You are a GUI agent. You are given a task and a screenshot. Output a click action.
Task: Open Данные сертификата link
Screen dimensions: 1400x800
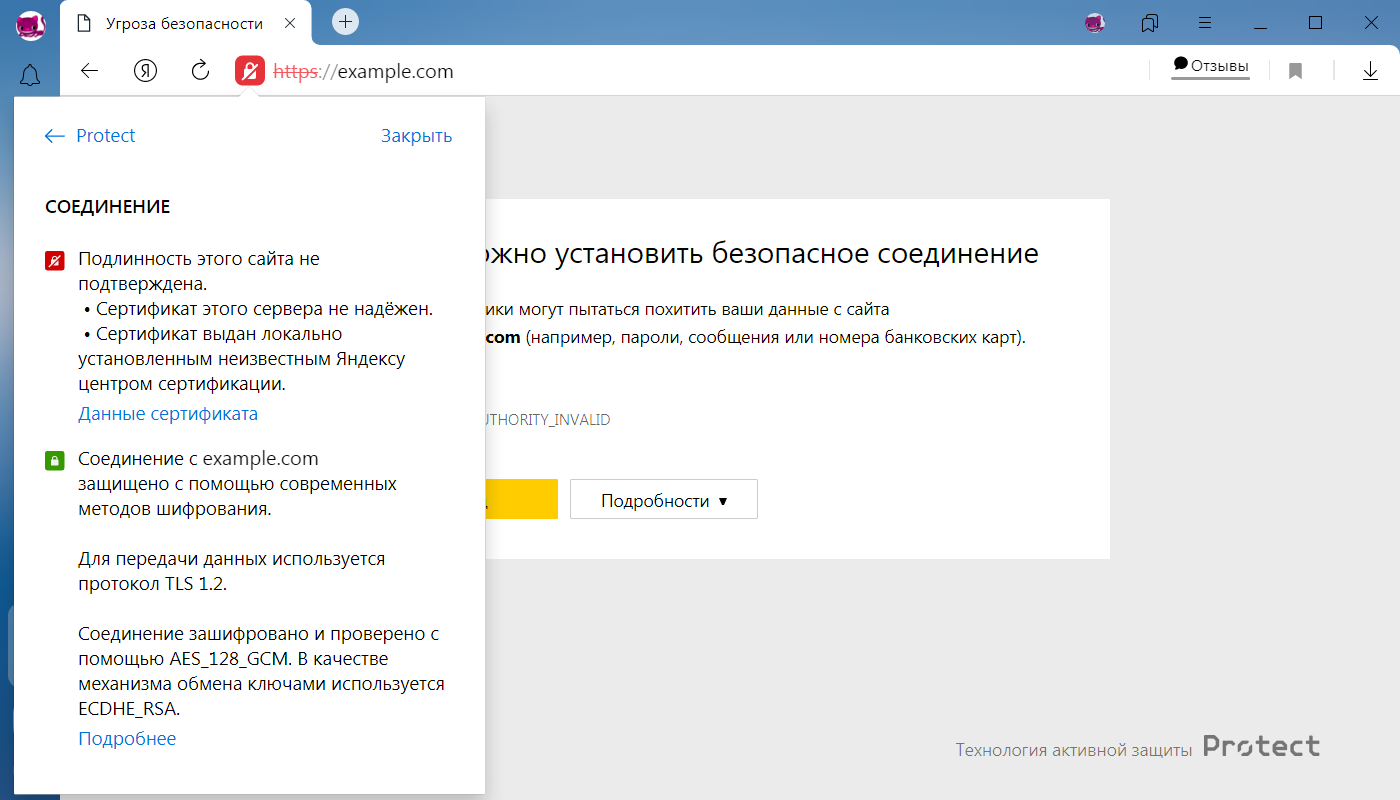point(168,414)
